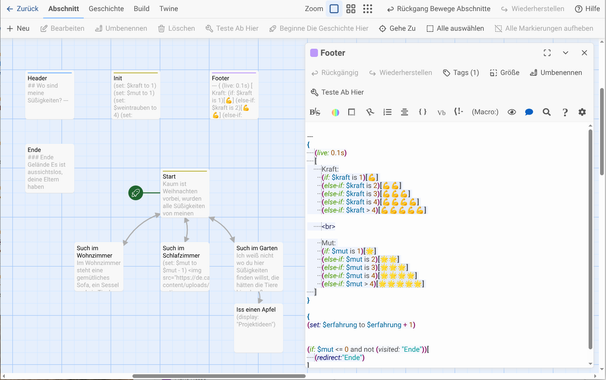Open find and replace magnifier

(546, 112)
